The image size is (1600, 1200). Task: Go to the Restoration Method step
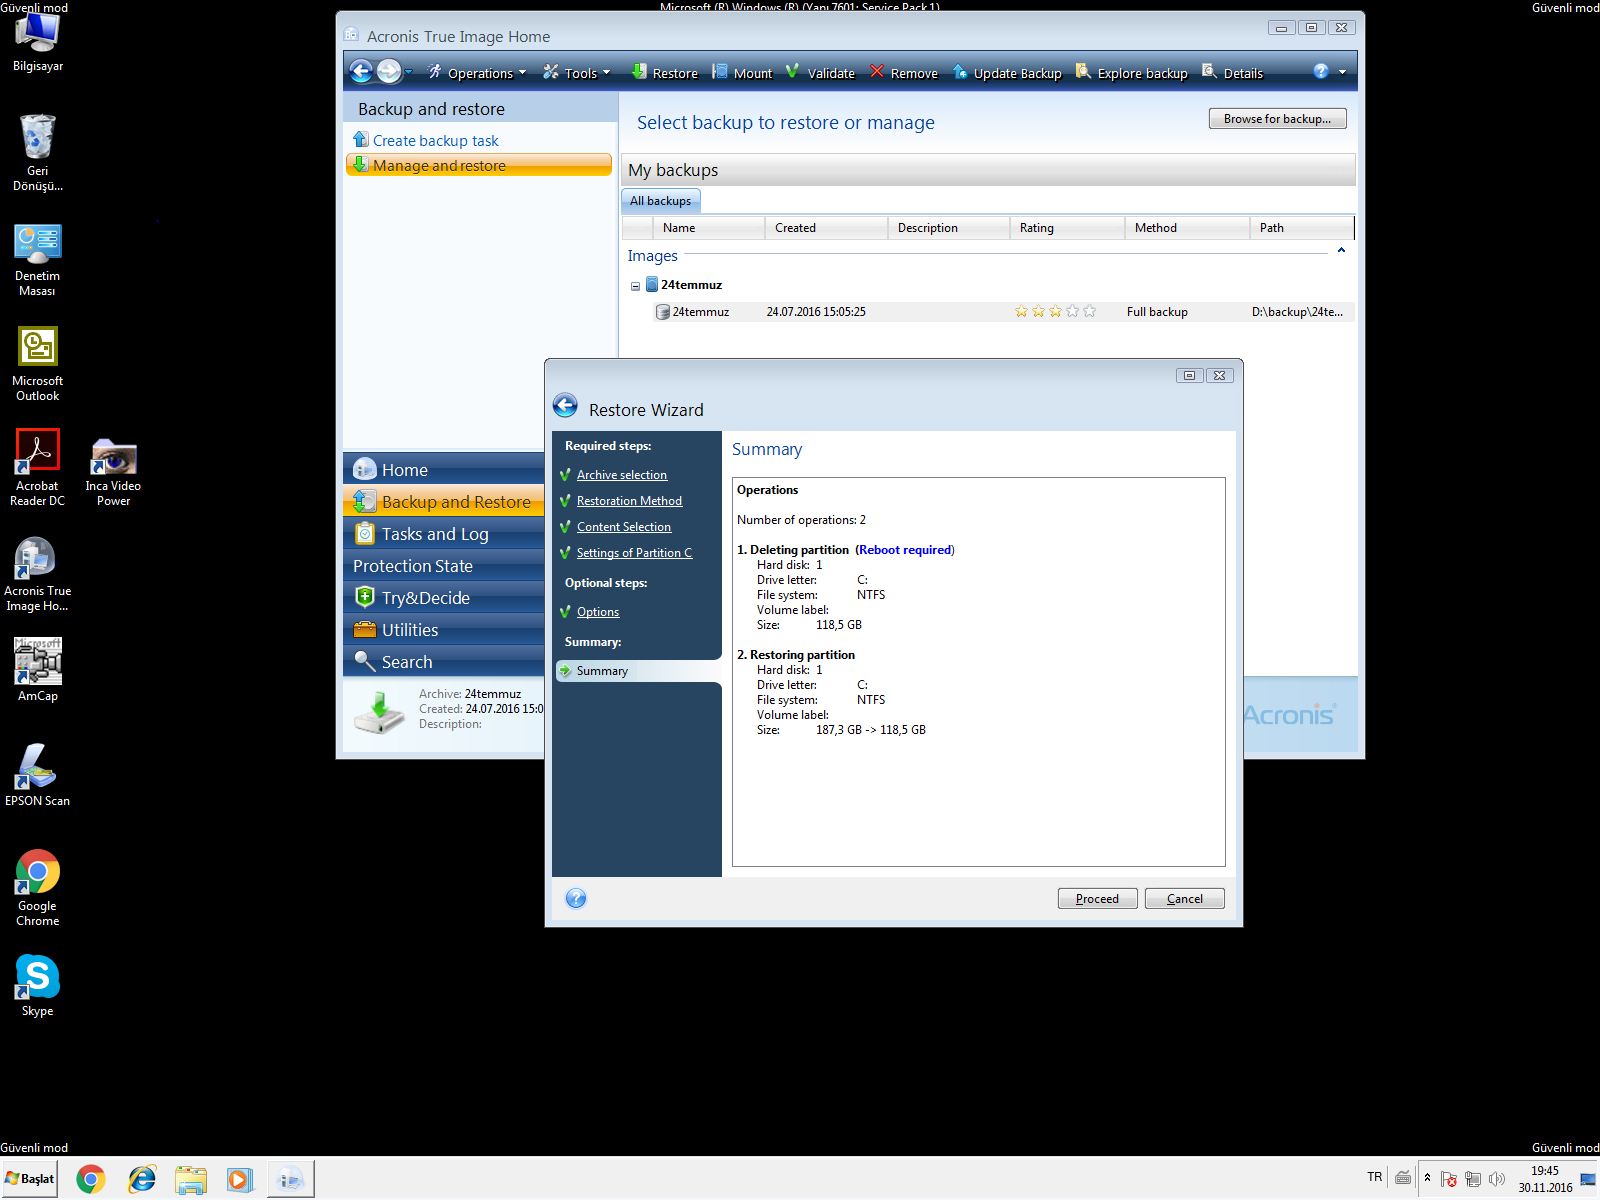(629, 501)
